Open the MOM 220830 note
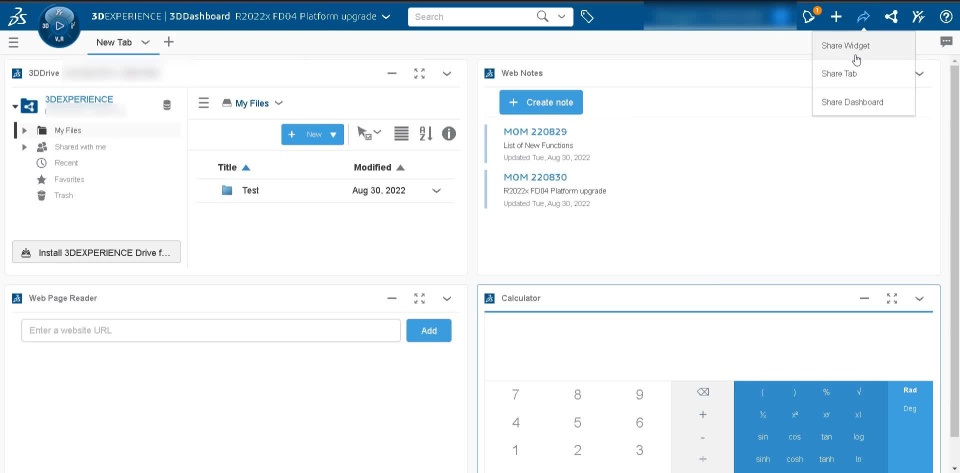 [535, 177]
